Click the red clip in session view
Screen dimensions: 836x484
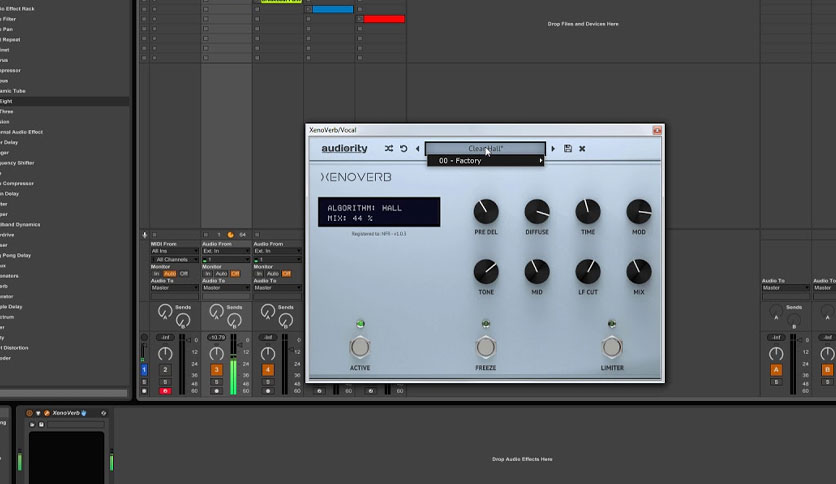(x=384, y=19)
